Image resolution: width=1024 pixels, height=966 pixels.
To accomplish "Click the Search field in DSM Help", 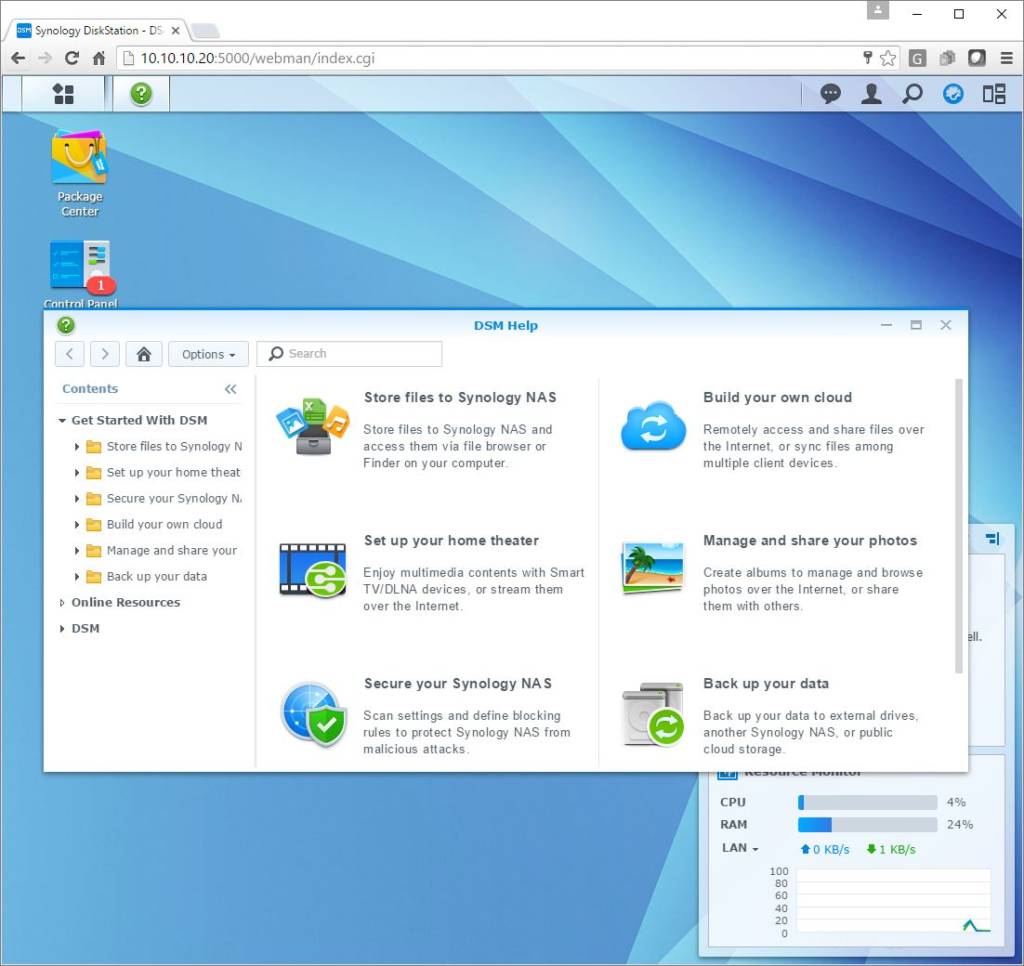I will pyautogui.click(x=349, y=354).
